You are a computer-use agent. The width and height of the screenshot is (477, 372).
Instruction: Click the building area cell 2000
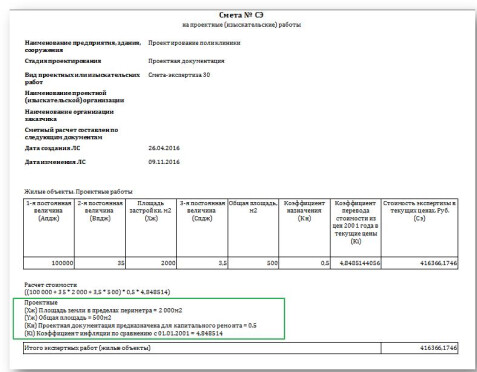151,263
